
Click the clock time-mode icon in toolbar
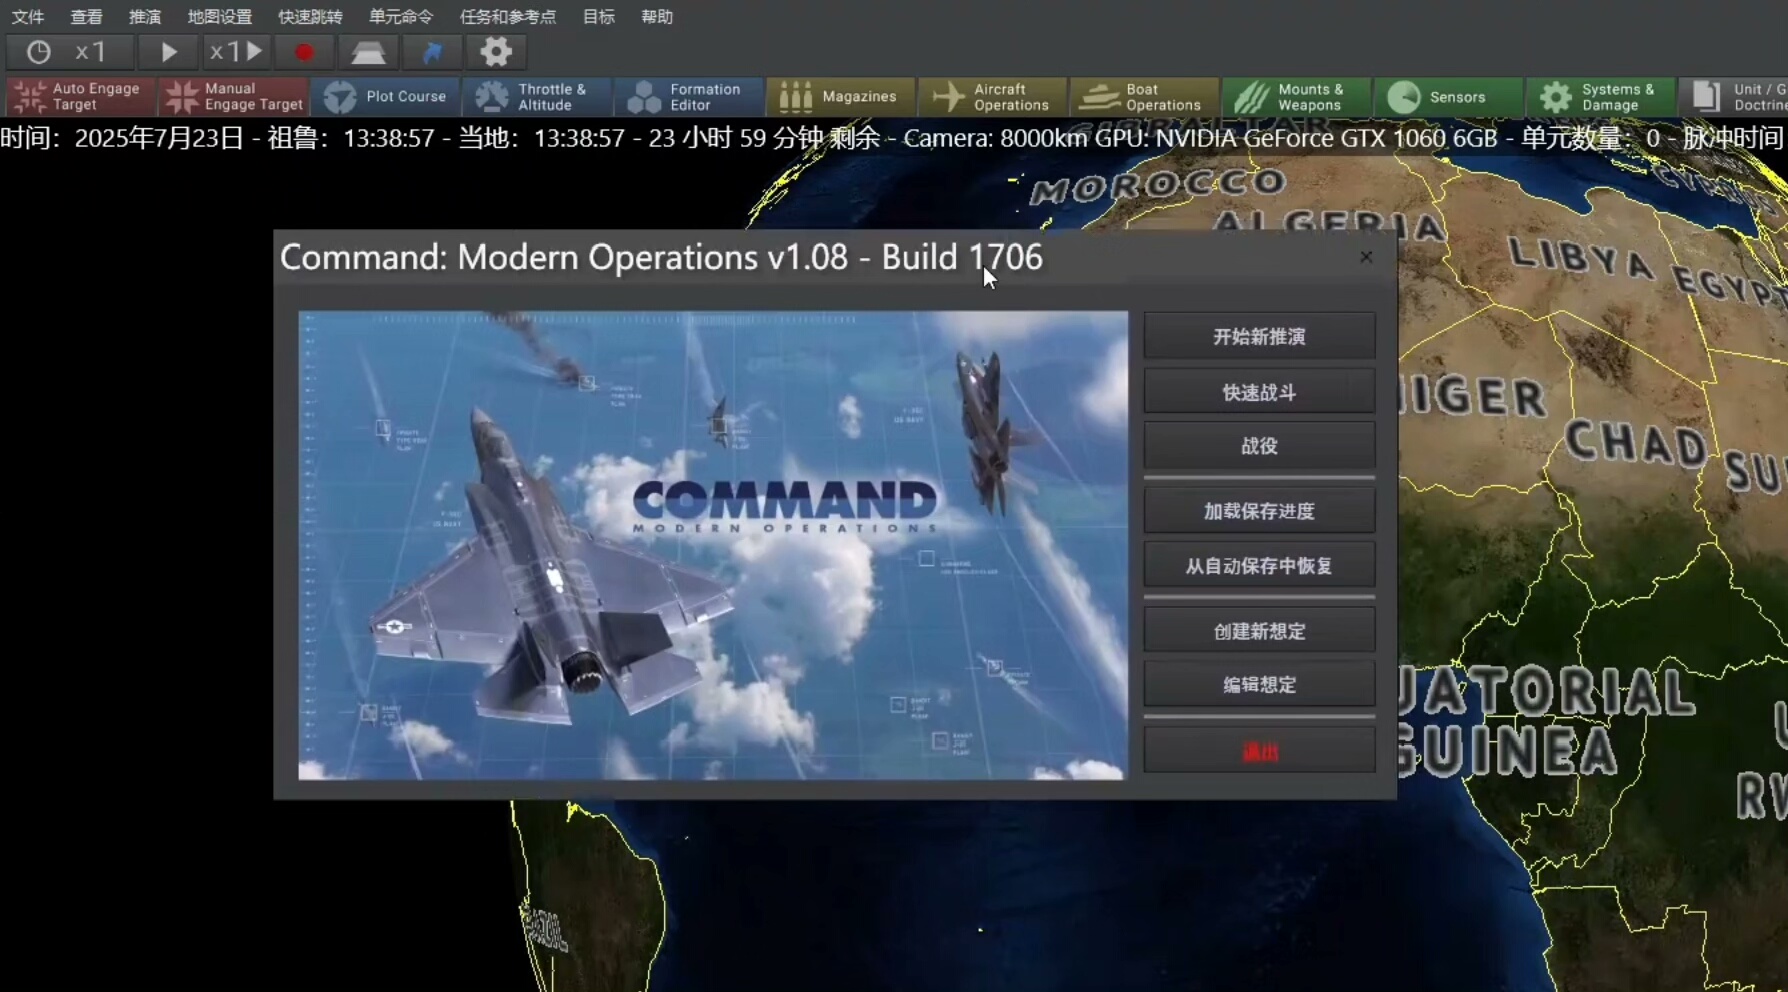(38, 52)
